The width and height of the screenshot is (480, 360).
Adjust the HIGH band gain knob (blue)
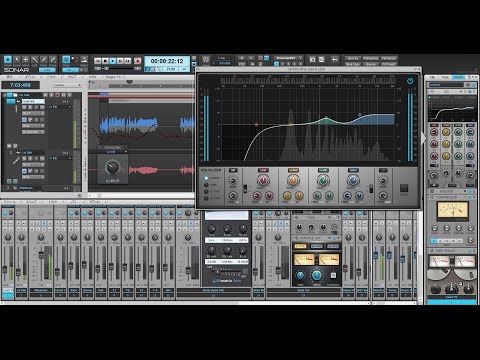coord(353,180)
